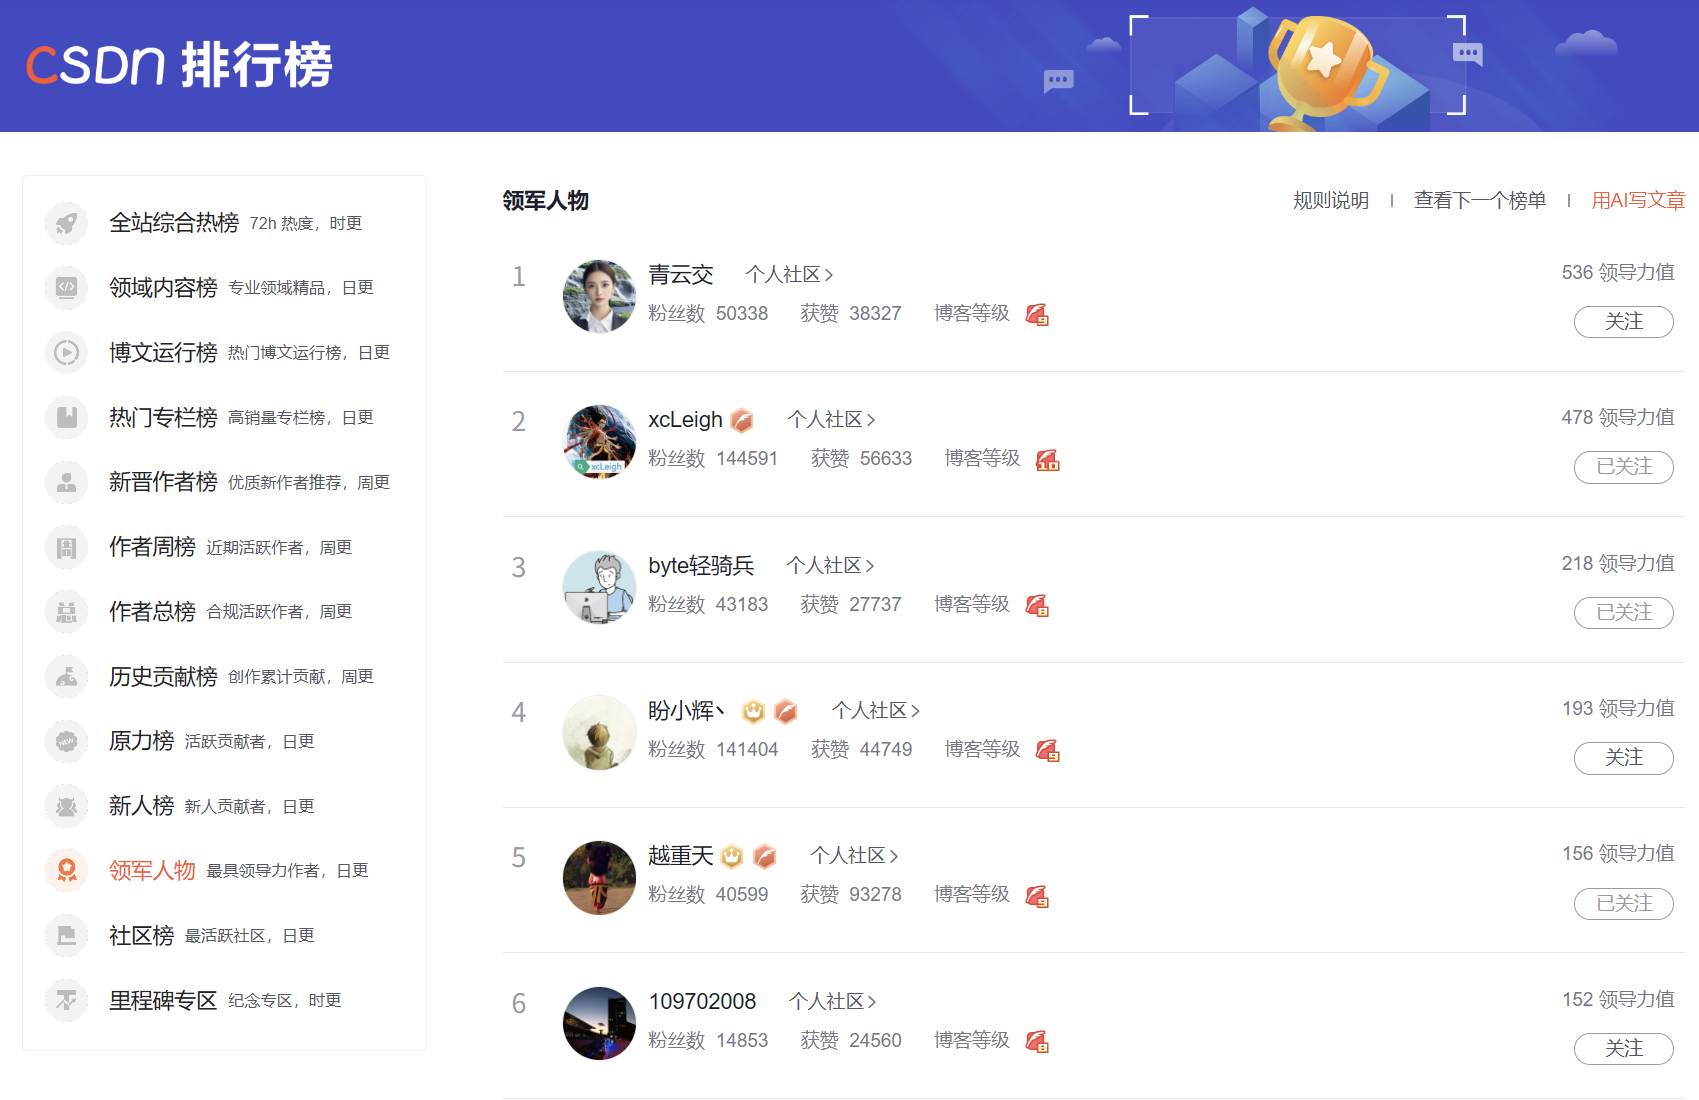Click the blog level badge in 越重天's row
The width and height of the screenshot is (1699, 1100).
(x=1037, y=896)
